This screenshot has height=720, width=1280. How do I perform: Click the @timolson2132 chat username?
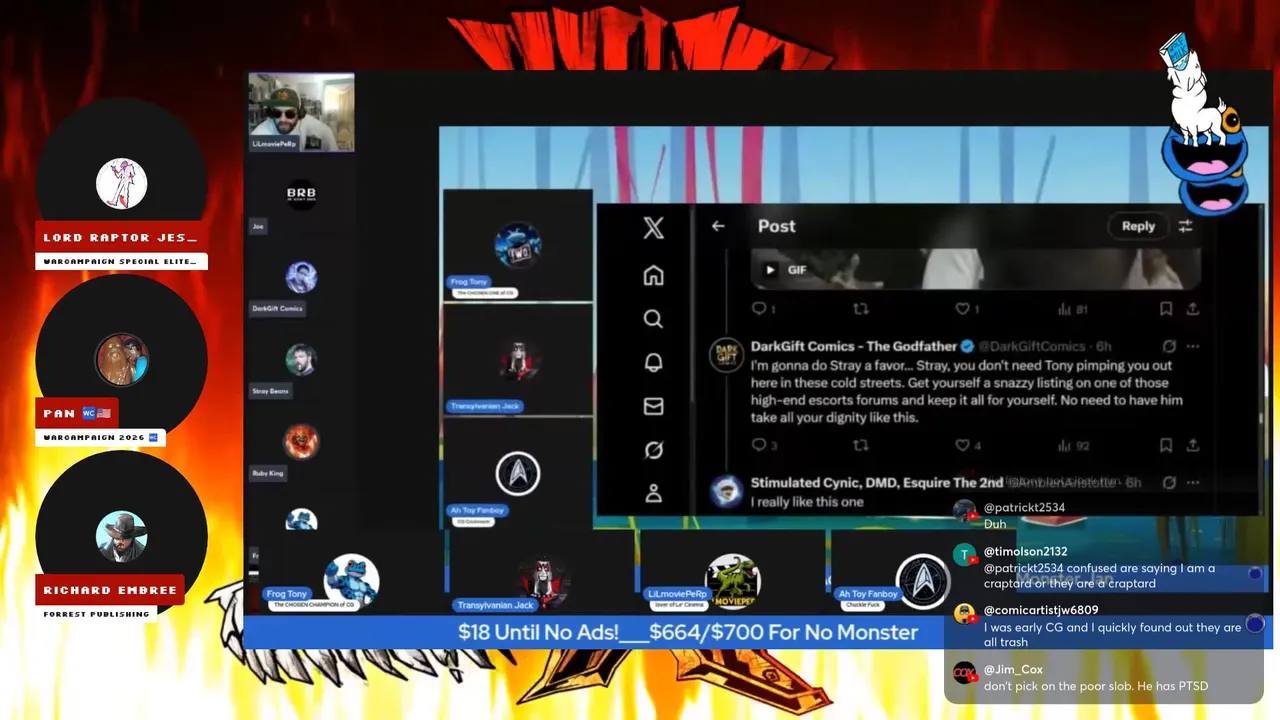coord(1025,552)
